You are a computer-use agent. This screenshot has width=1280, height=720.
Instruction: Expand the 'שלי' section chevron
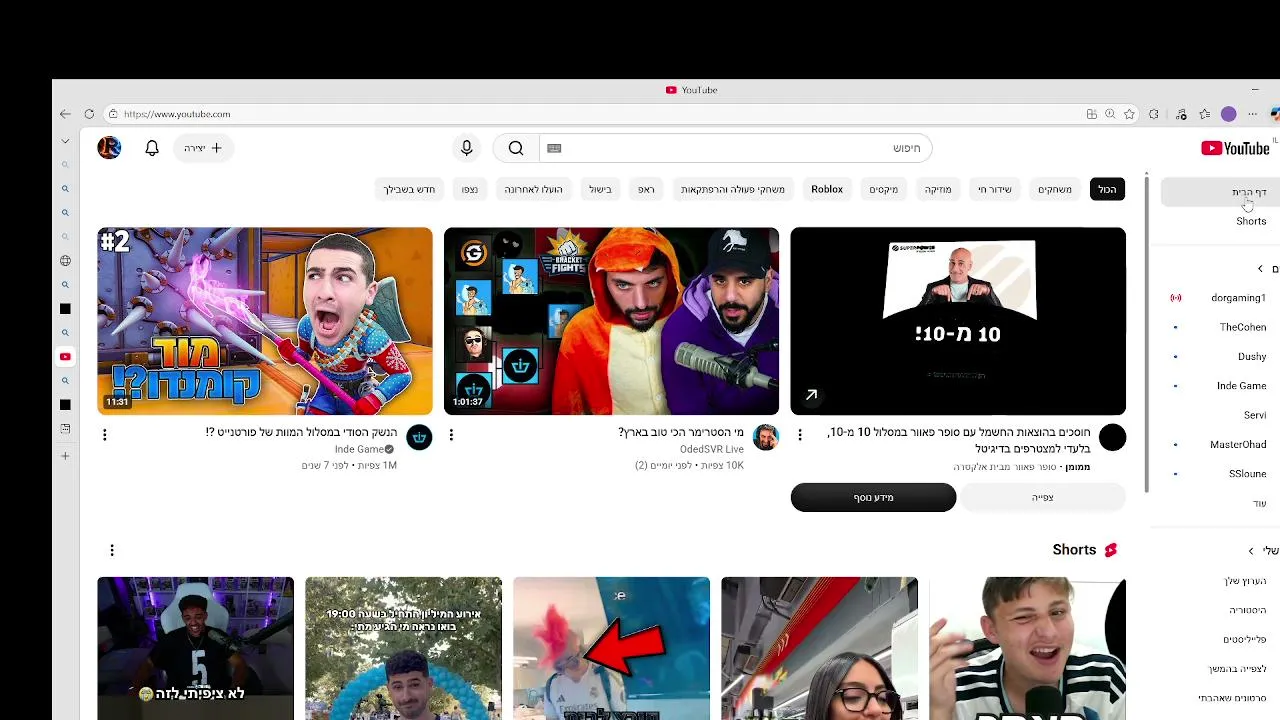click(1251, 551)
